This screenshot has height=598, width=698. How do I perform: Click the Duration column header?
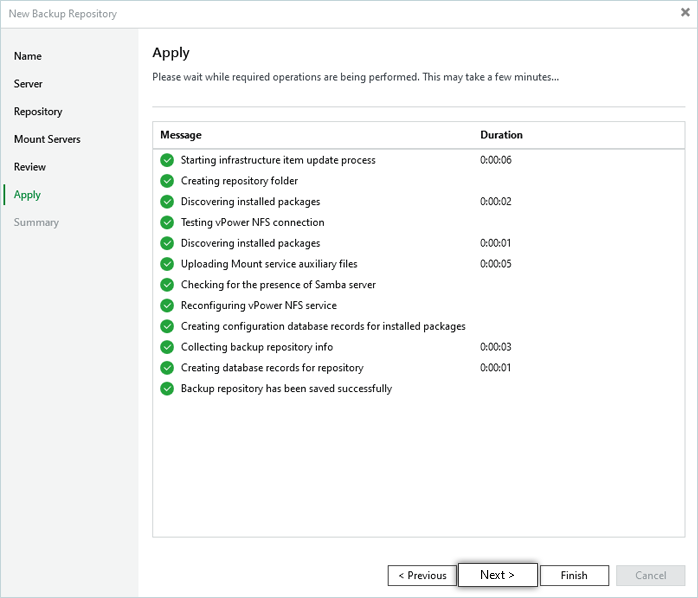click(x=501, y=135)
